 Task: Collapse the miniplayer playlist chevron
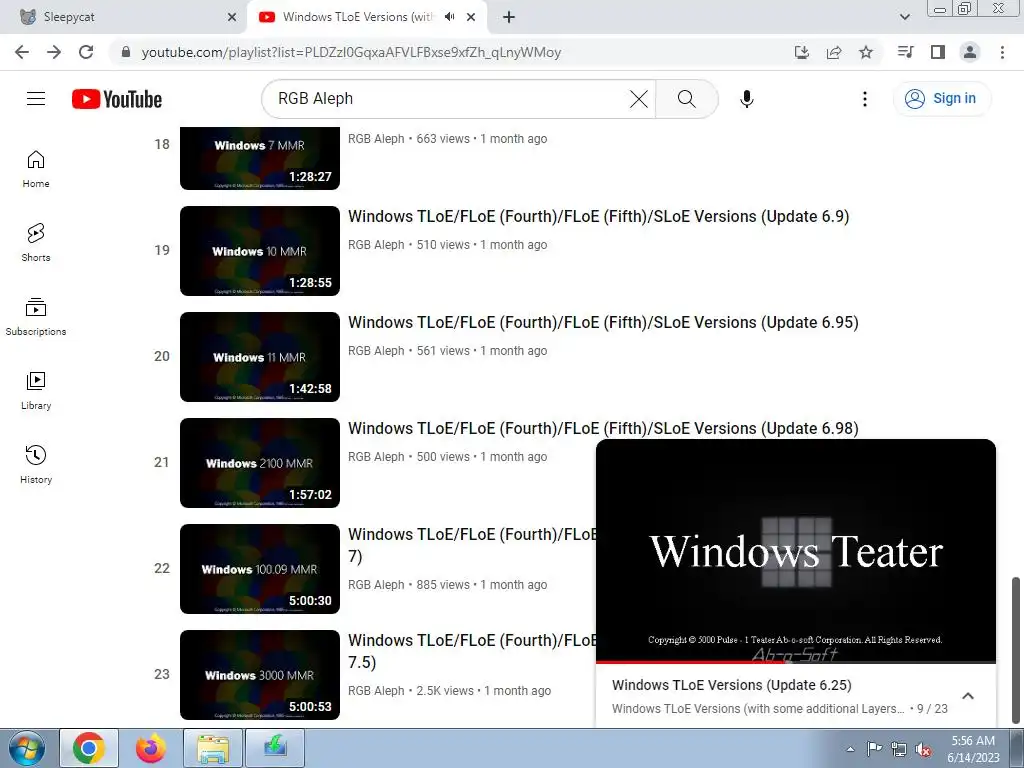point(968,696)
